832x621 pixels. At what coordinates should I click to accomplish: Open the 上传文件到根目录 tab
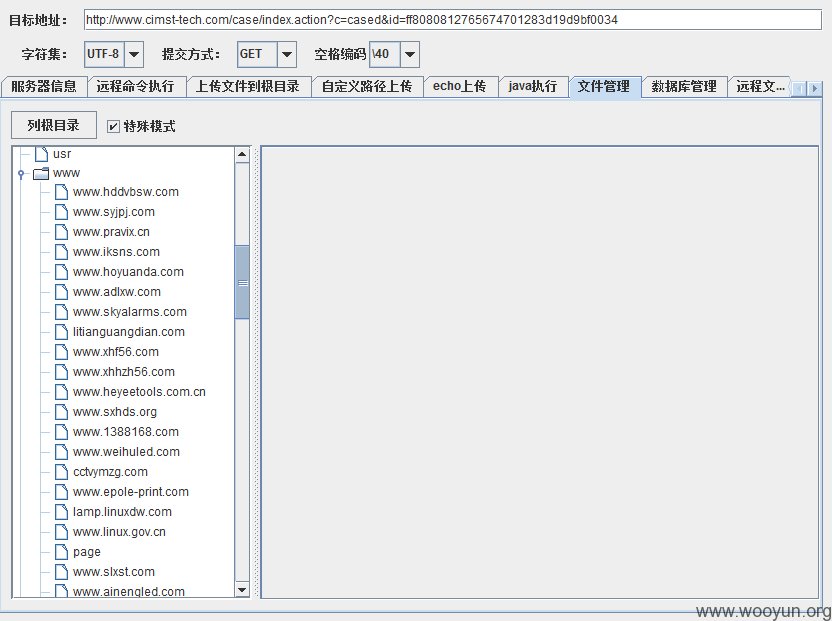point(248,87)
